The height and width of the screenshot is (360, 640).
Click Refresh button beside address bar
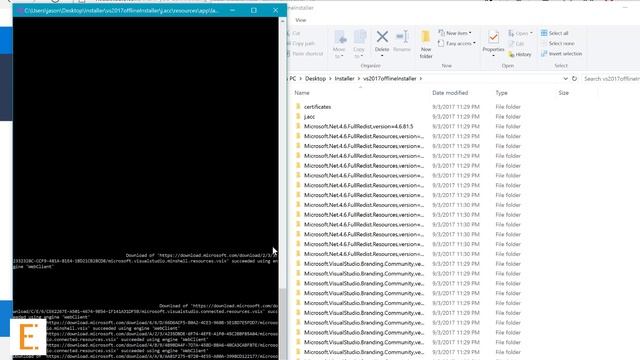[x=574, y=78]
